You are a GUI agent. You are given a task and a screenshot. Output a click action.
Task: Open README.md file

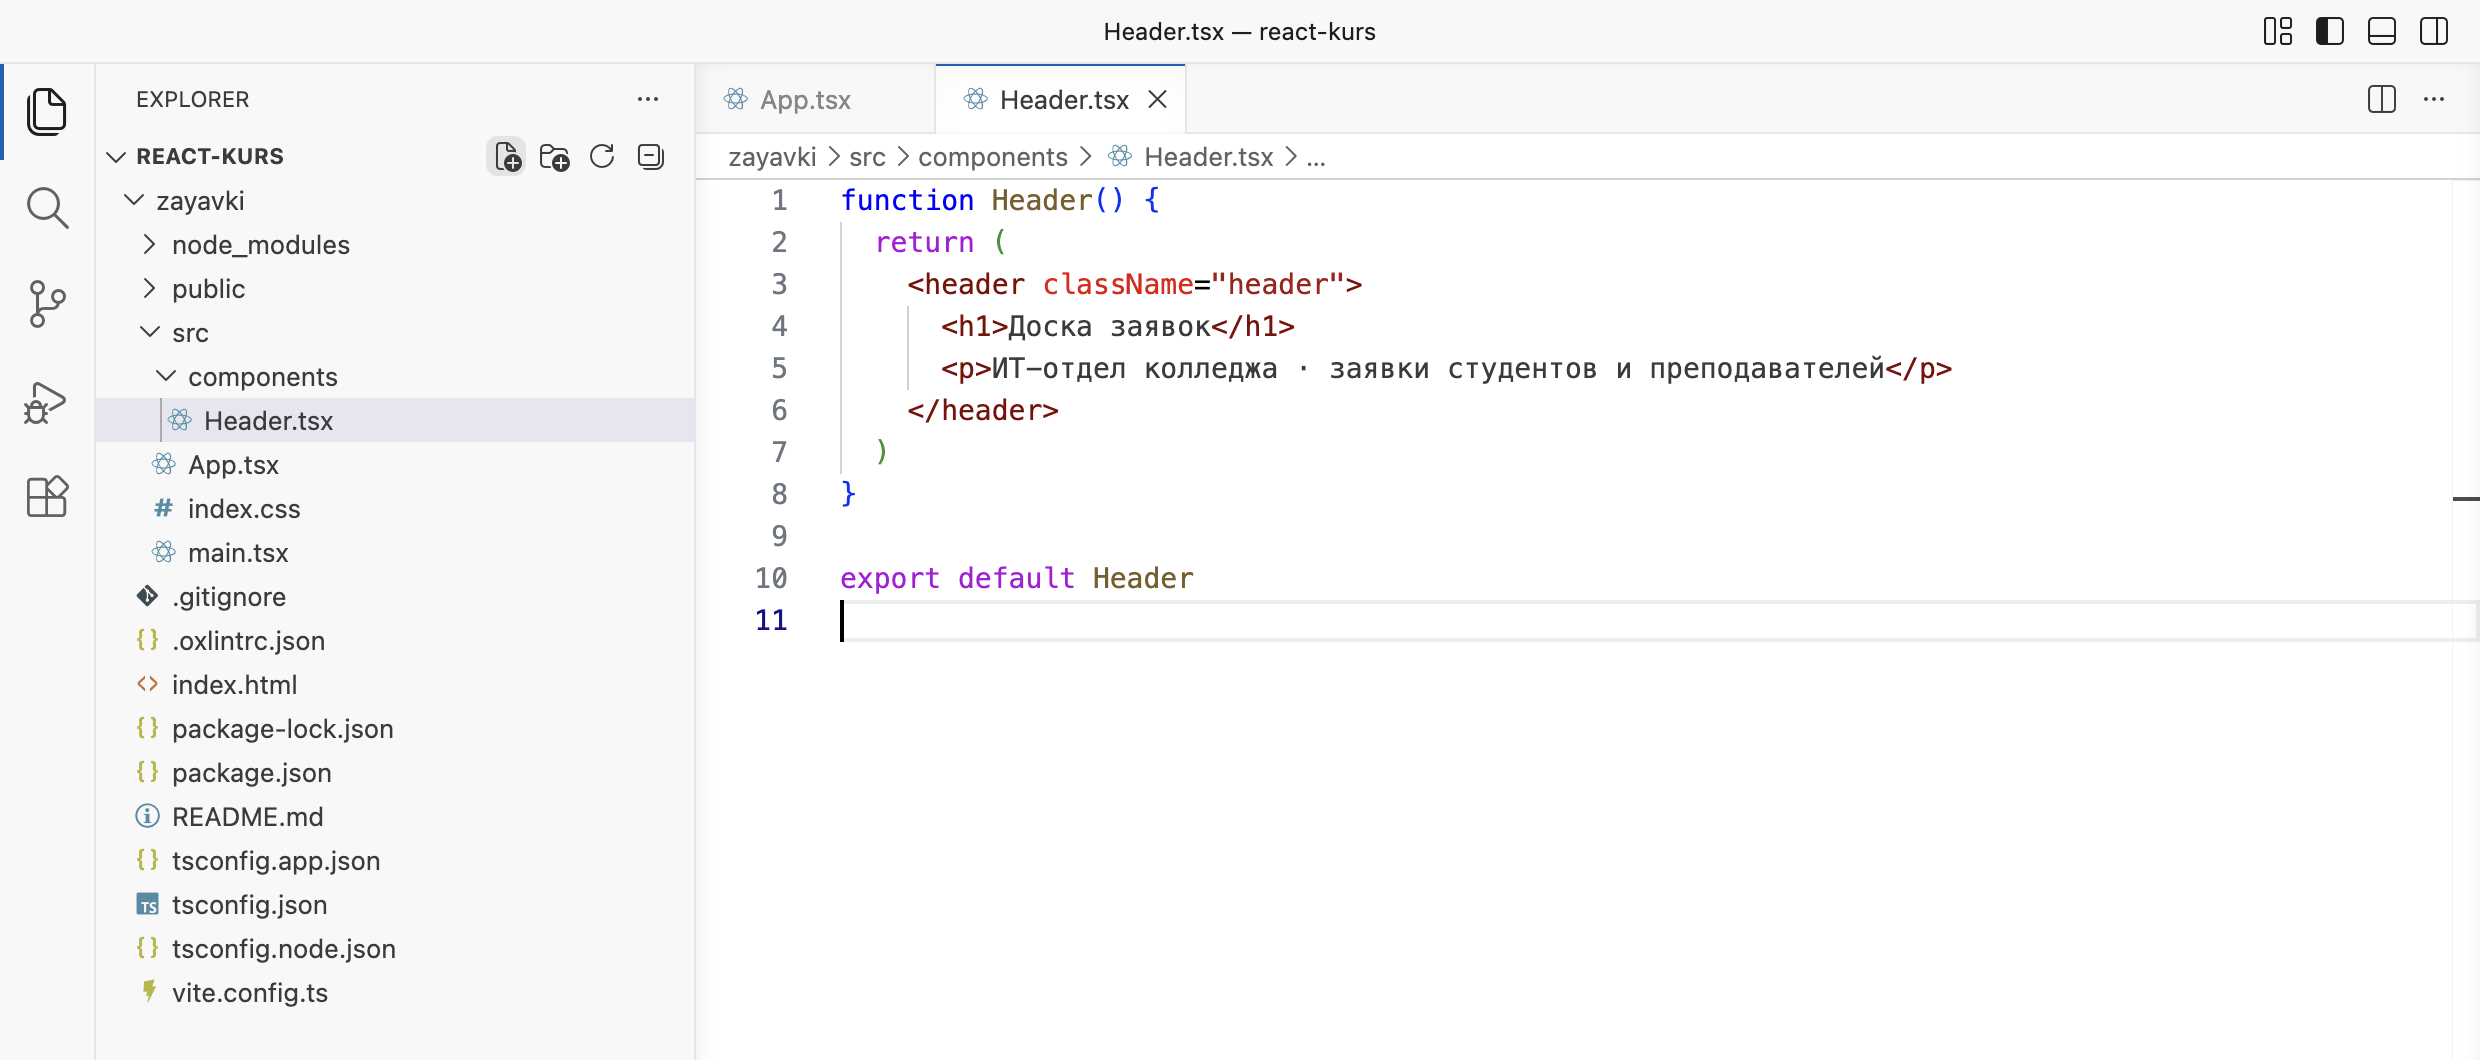coord(395,817)
